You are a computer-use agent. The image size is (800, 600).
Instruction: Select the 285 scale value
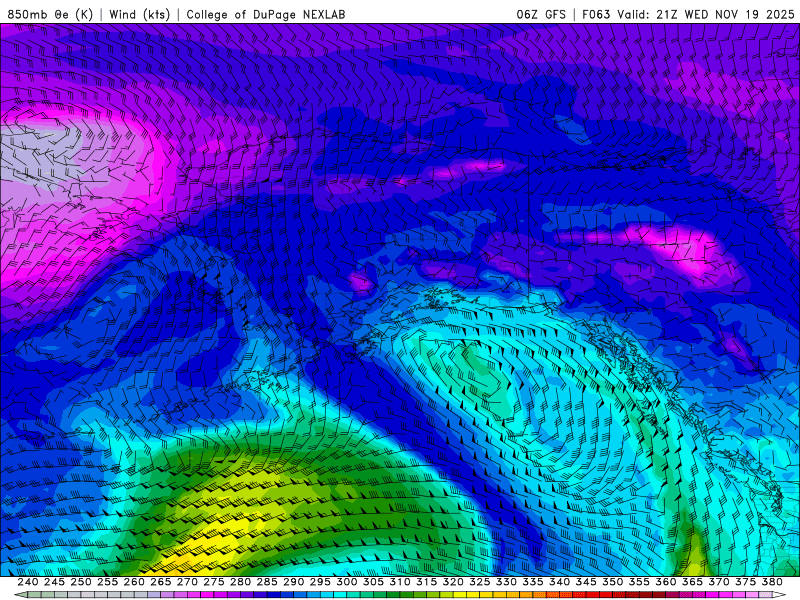click(267, 582)
